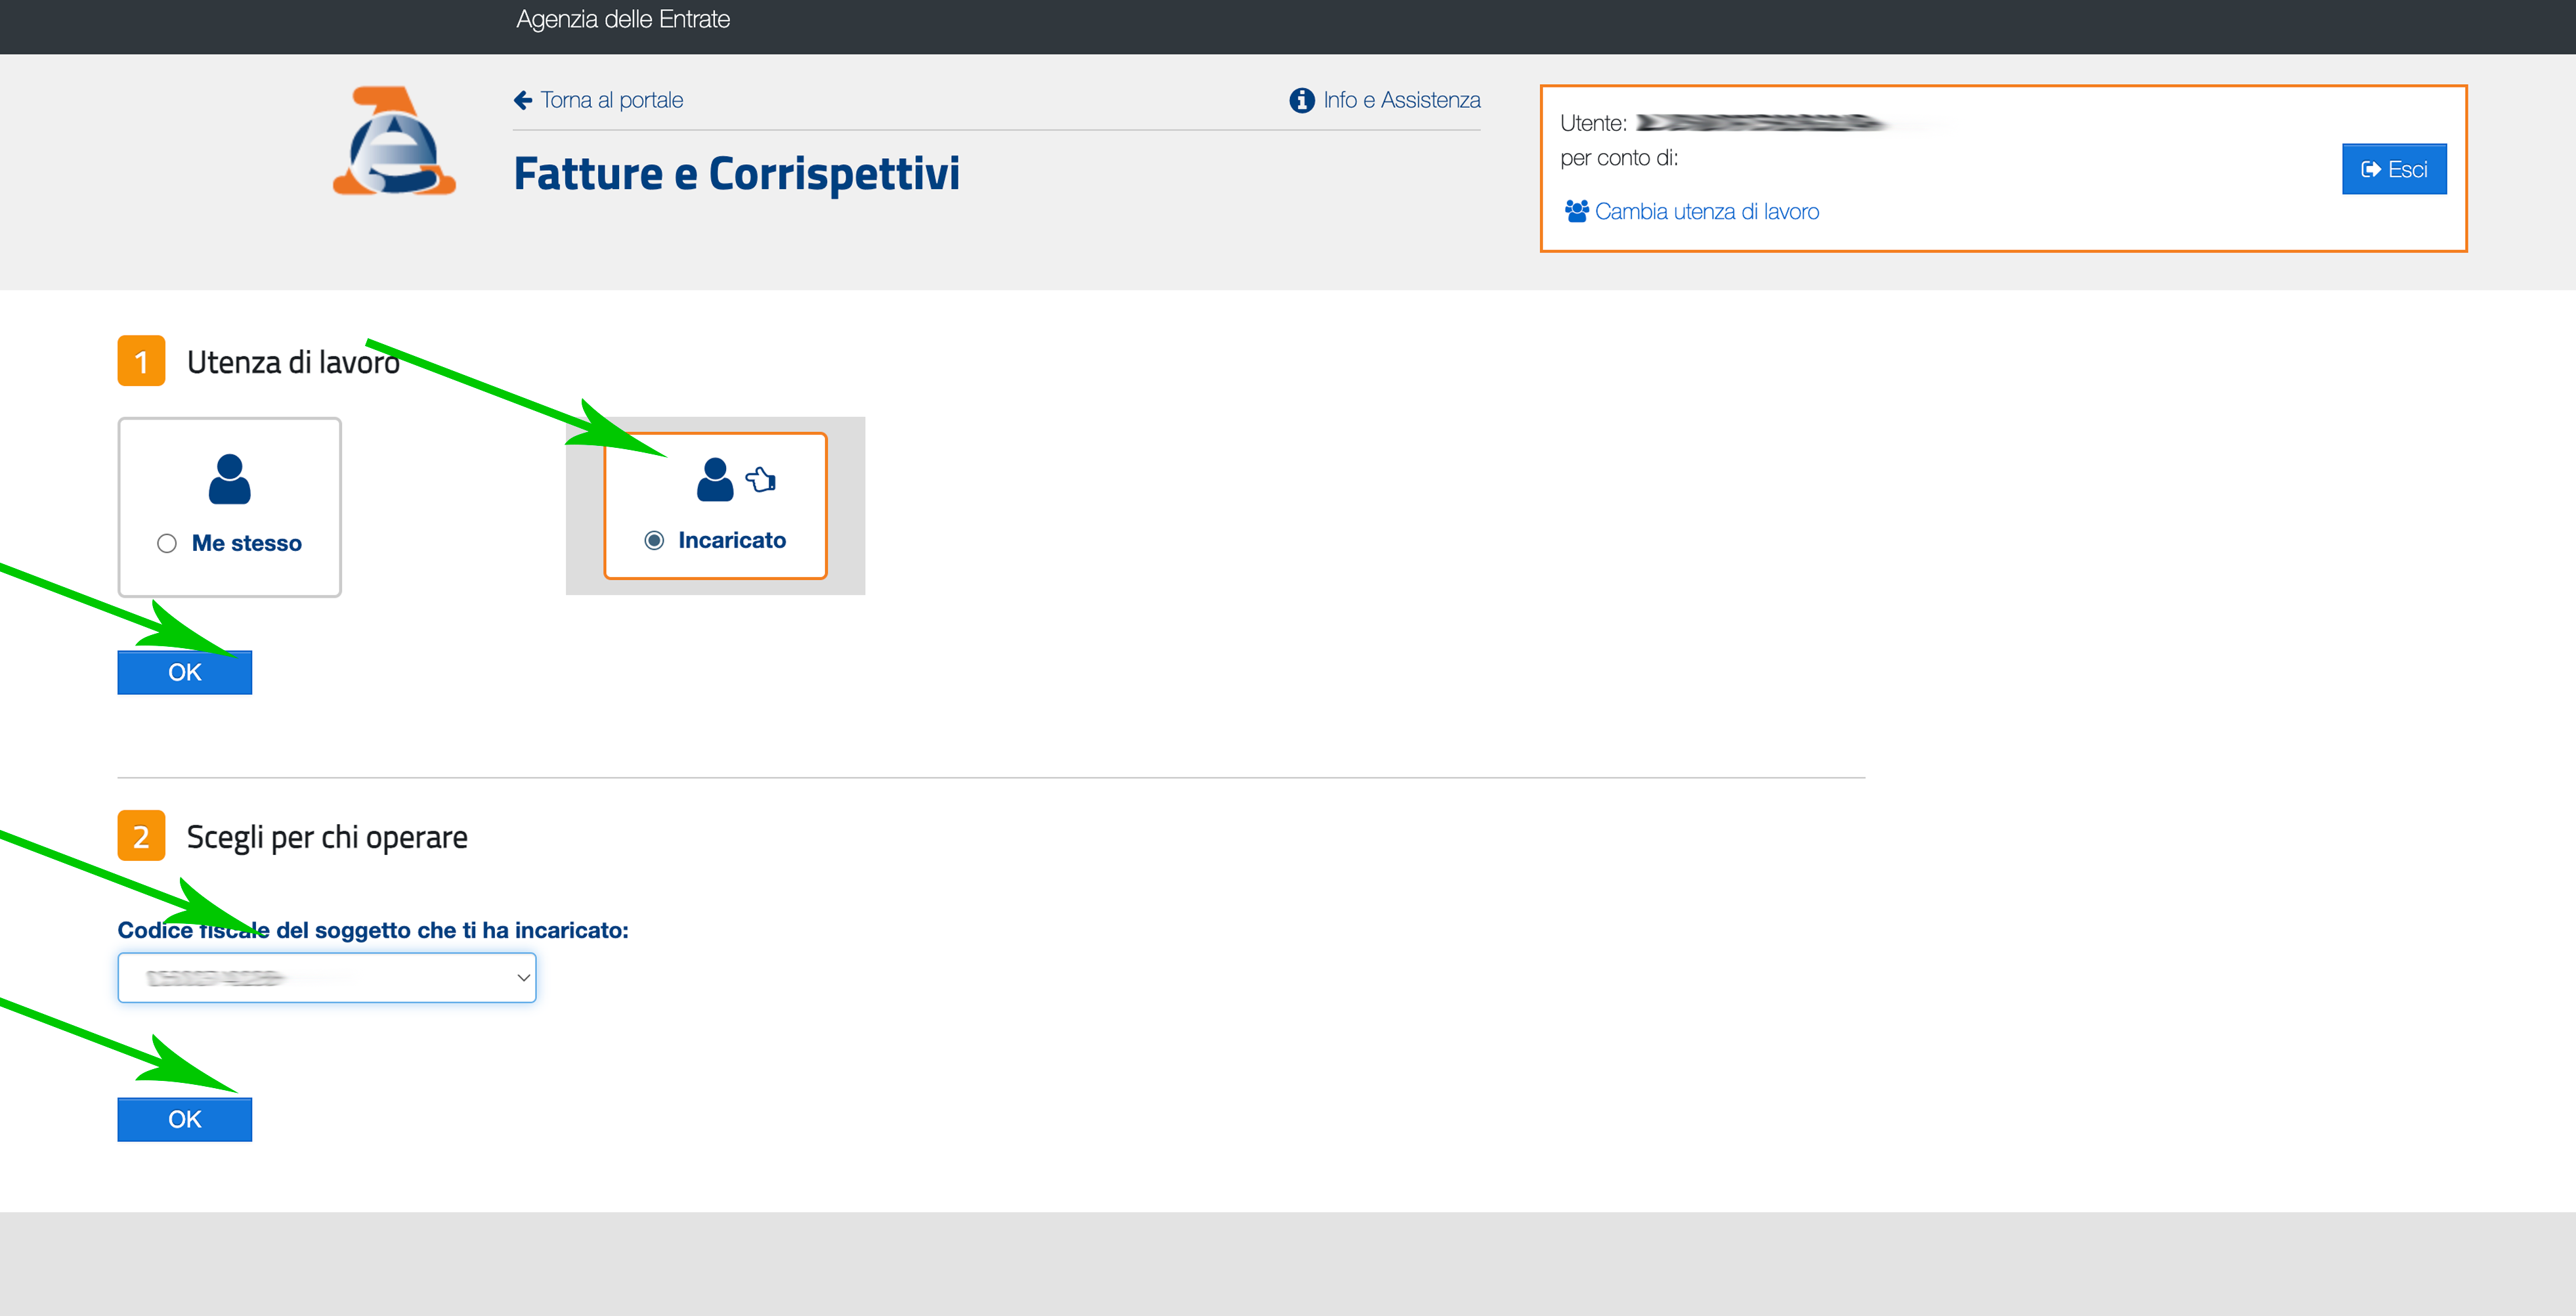Click the orange step 2 badge
The image size is (2576, 1316).
[x=141, y=836]
